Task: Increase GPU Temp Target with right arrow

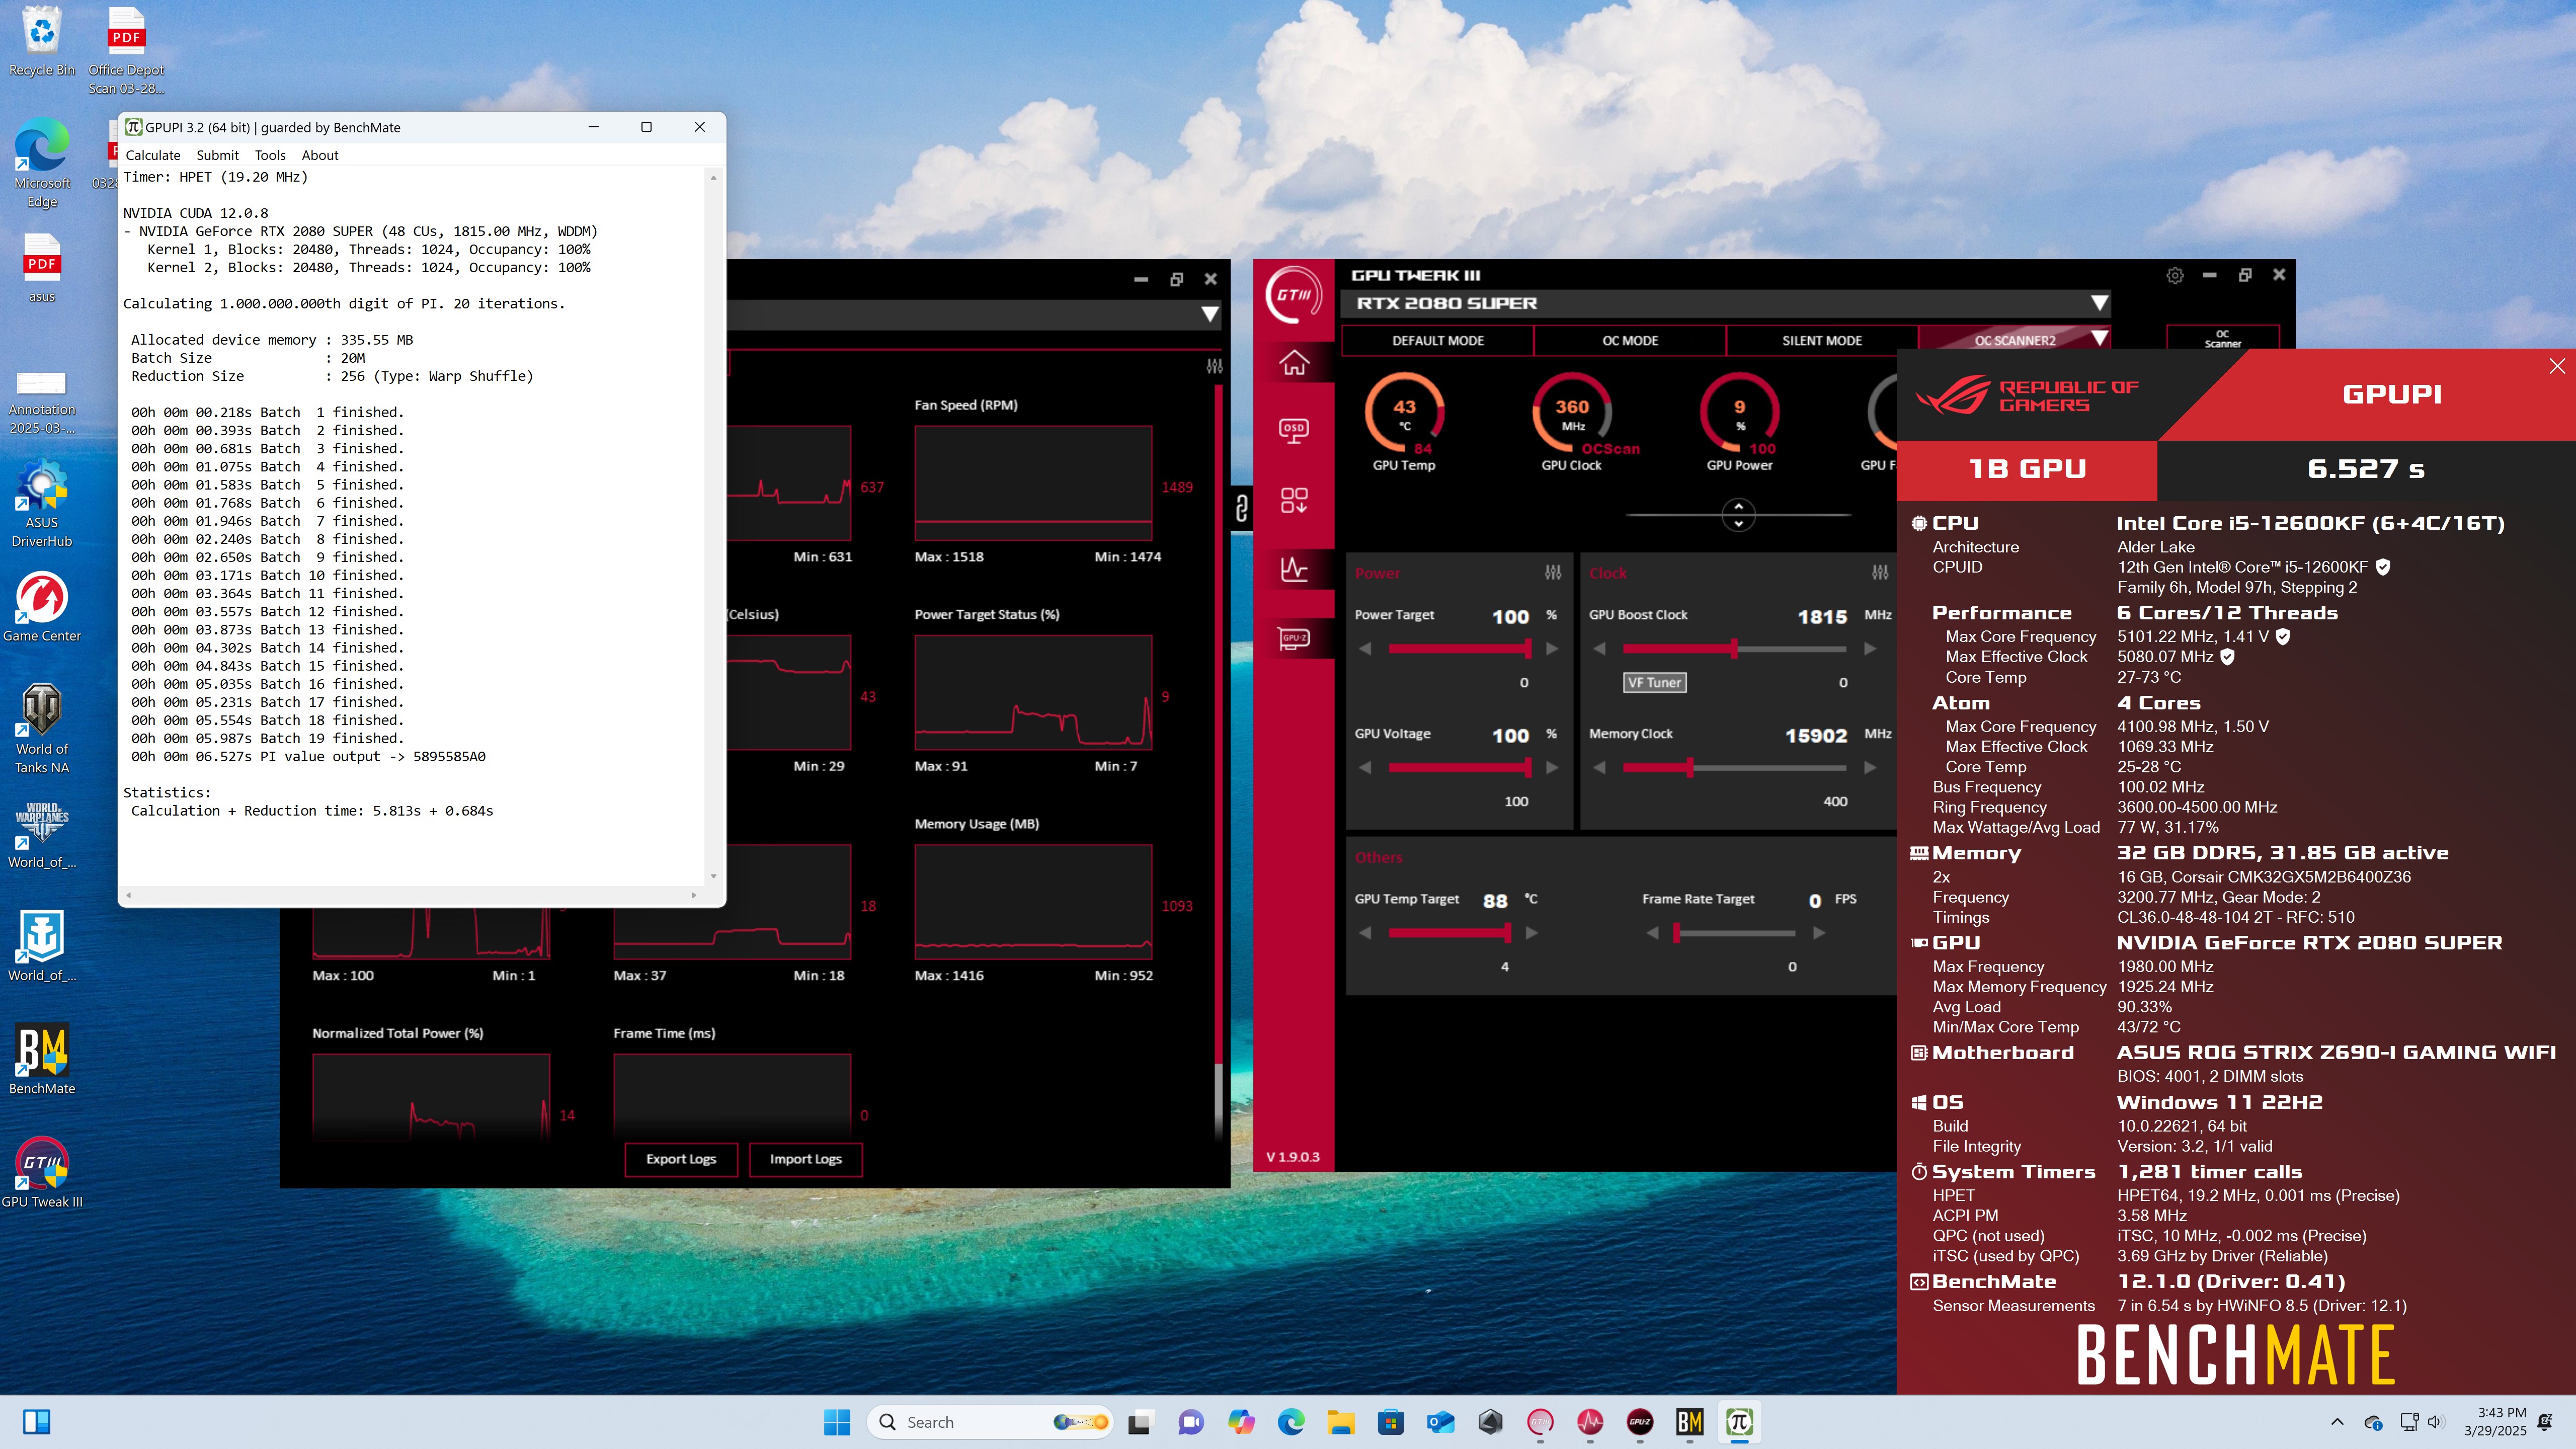Action: point(1531,932)
